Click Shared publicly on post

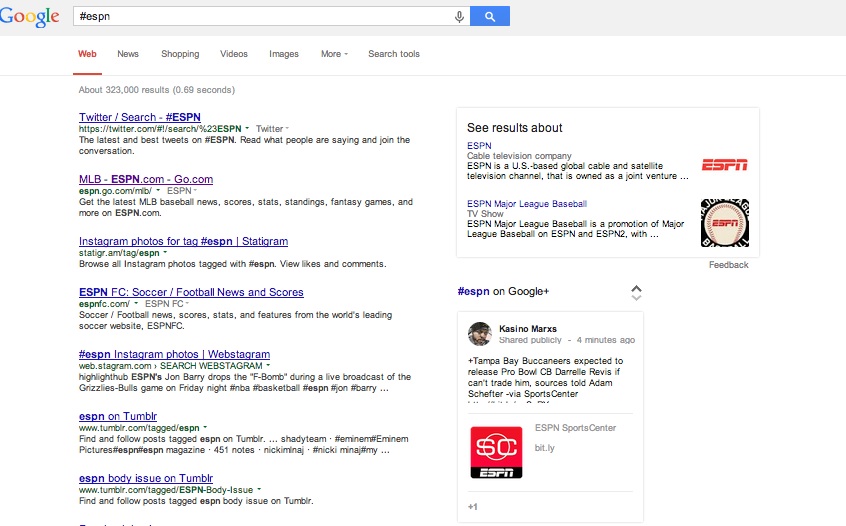pos(530,340)
